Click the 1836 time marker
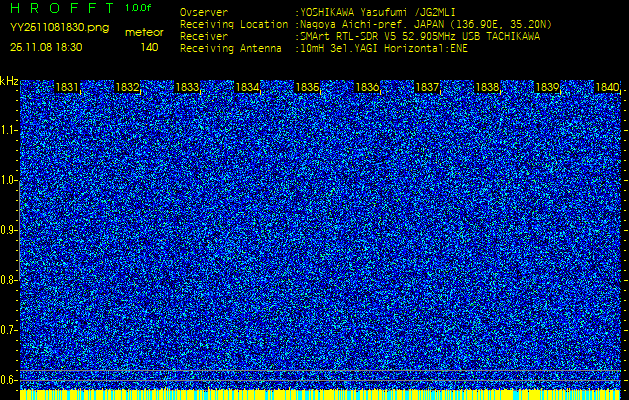Image resolution: width=629 pixels, height=400 pixels. [367, 87]
